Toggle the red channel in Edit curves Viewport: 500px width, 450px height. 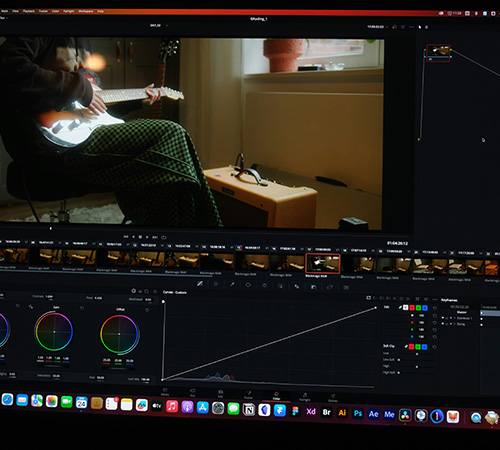(x=412, y=308)
